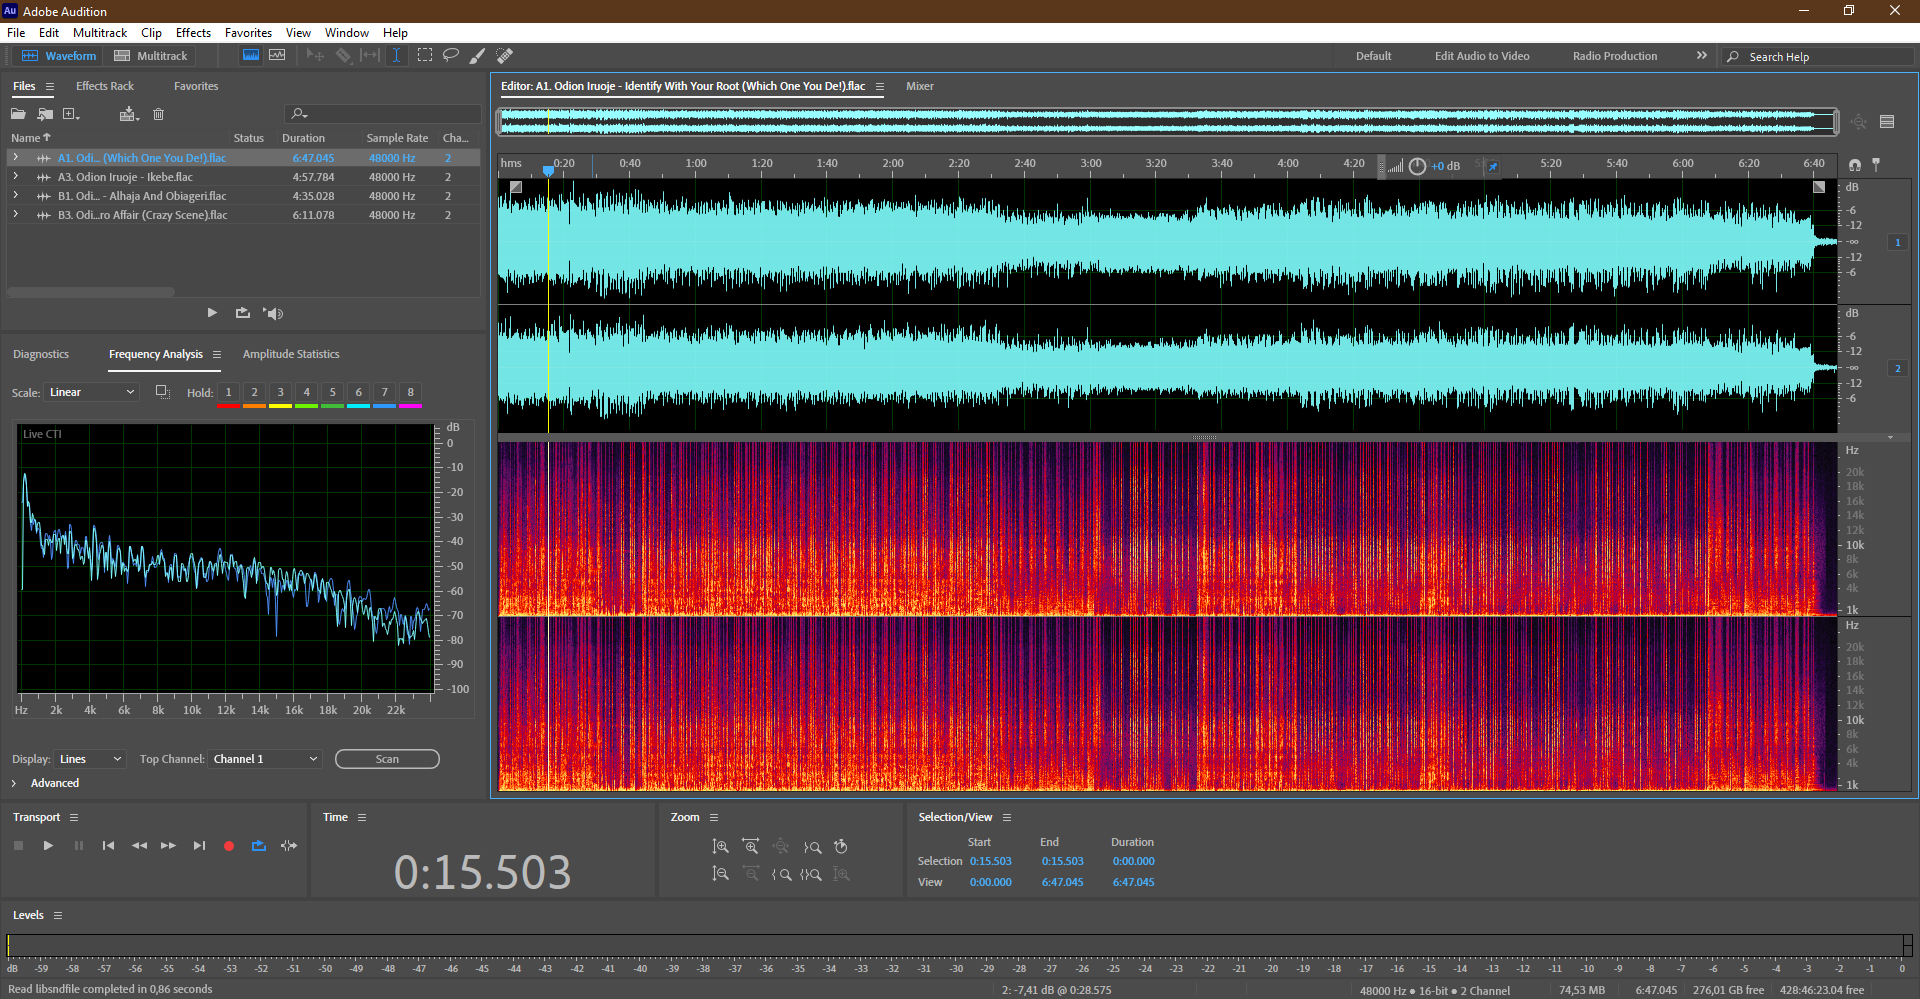
Task: Select the Marquee Selection tool
Action: (425, 56)
